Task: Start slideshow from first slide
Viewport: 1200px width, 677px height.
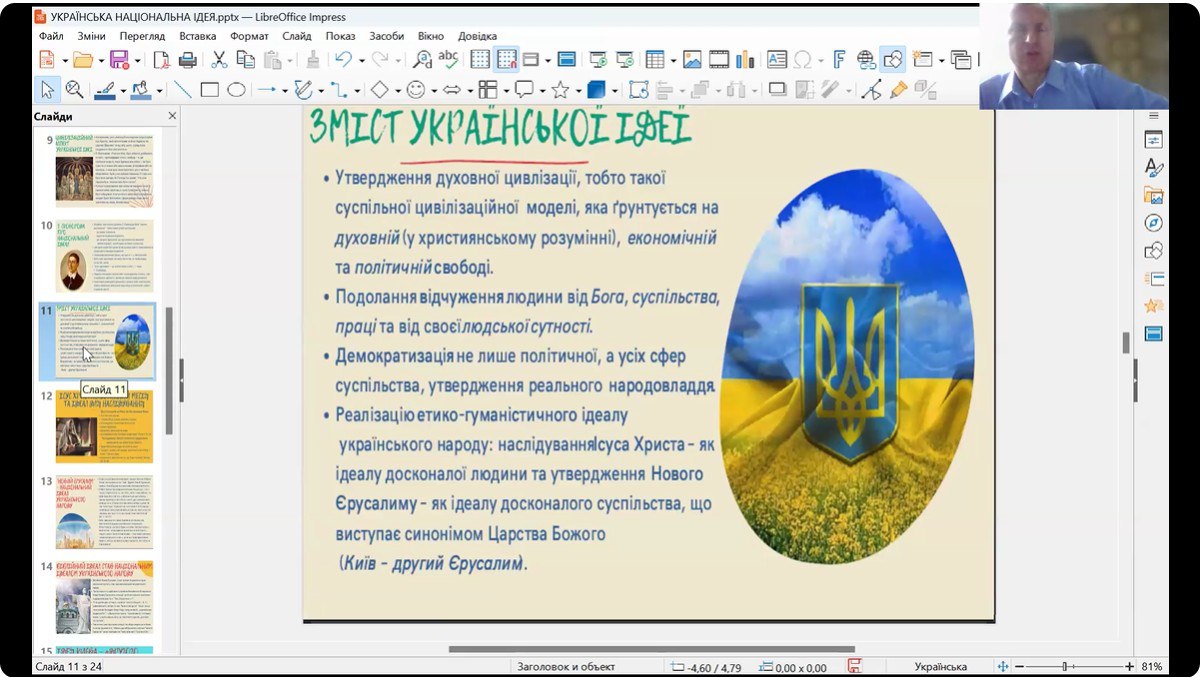Action: (598, 60)
